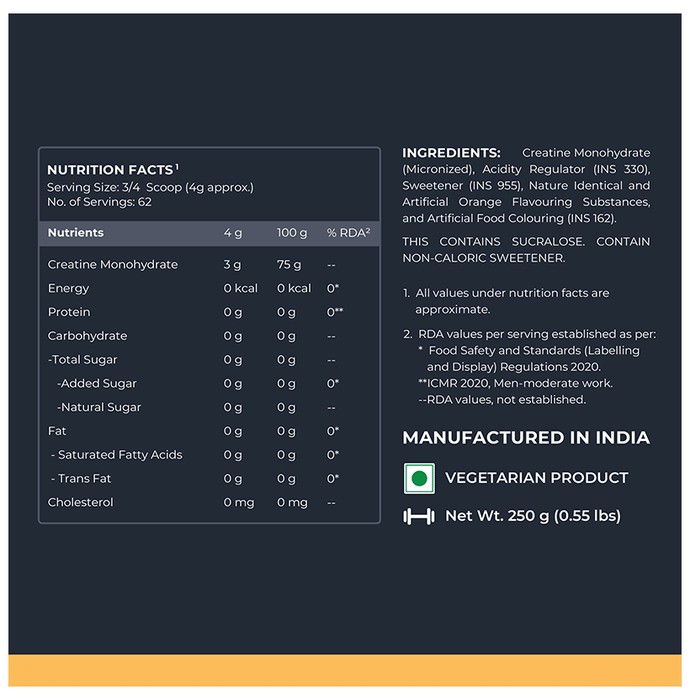Select the Serving Size line
The image size is (690, 700).
pos(150,187)
